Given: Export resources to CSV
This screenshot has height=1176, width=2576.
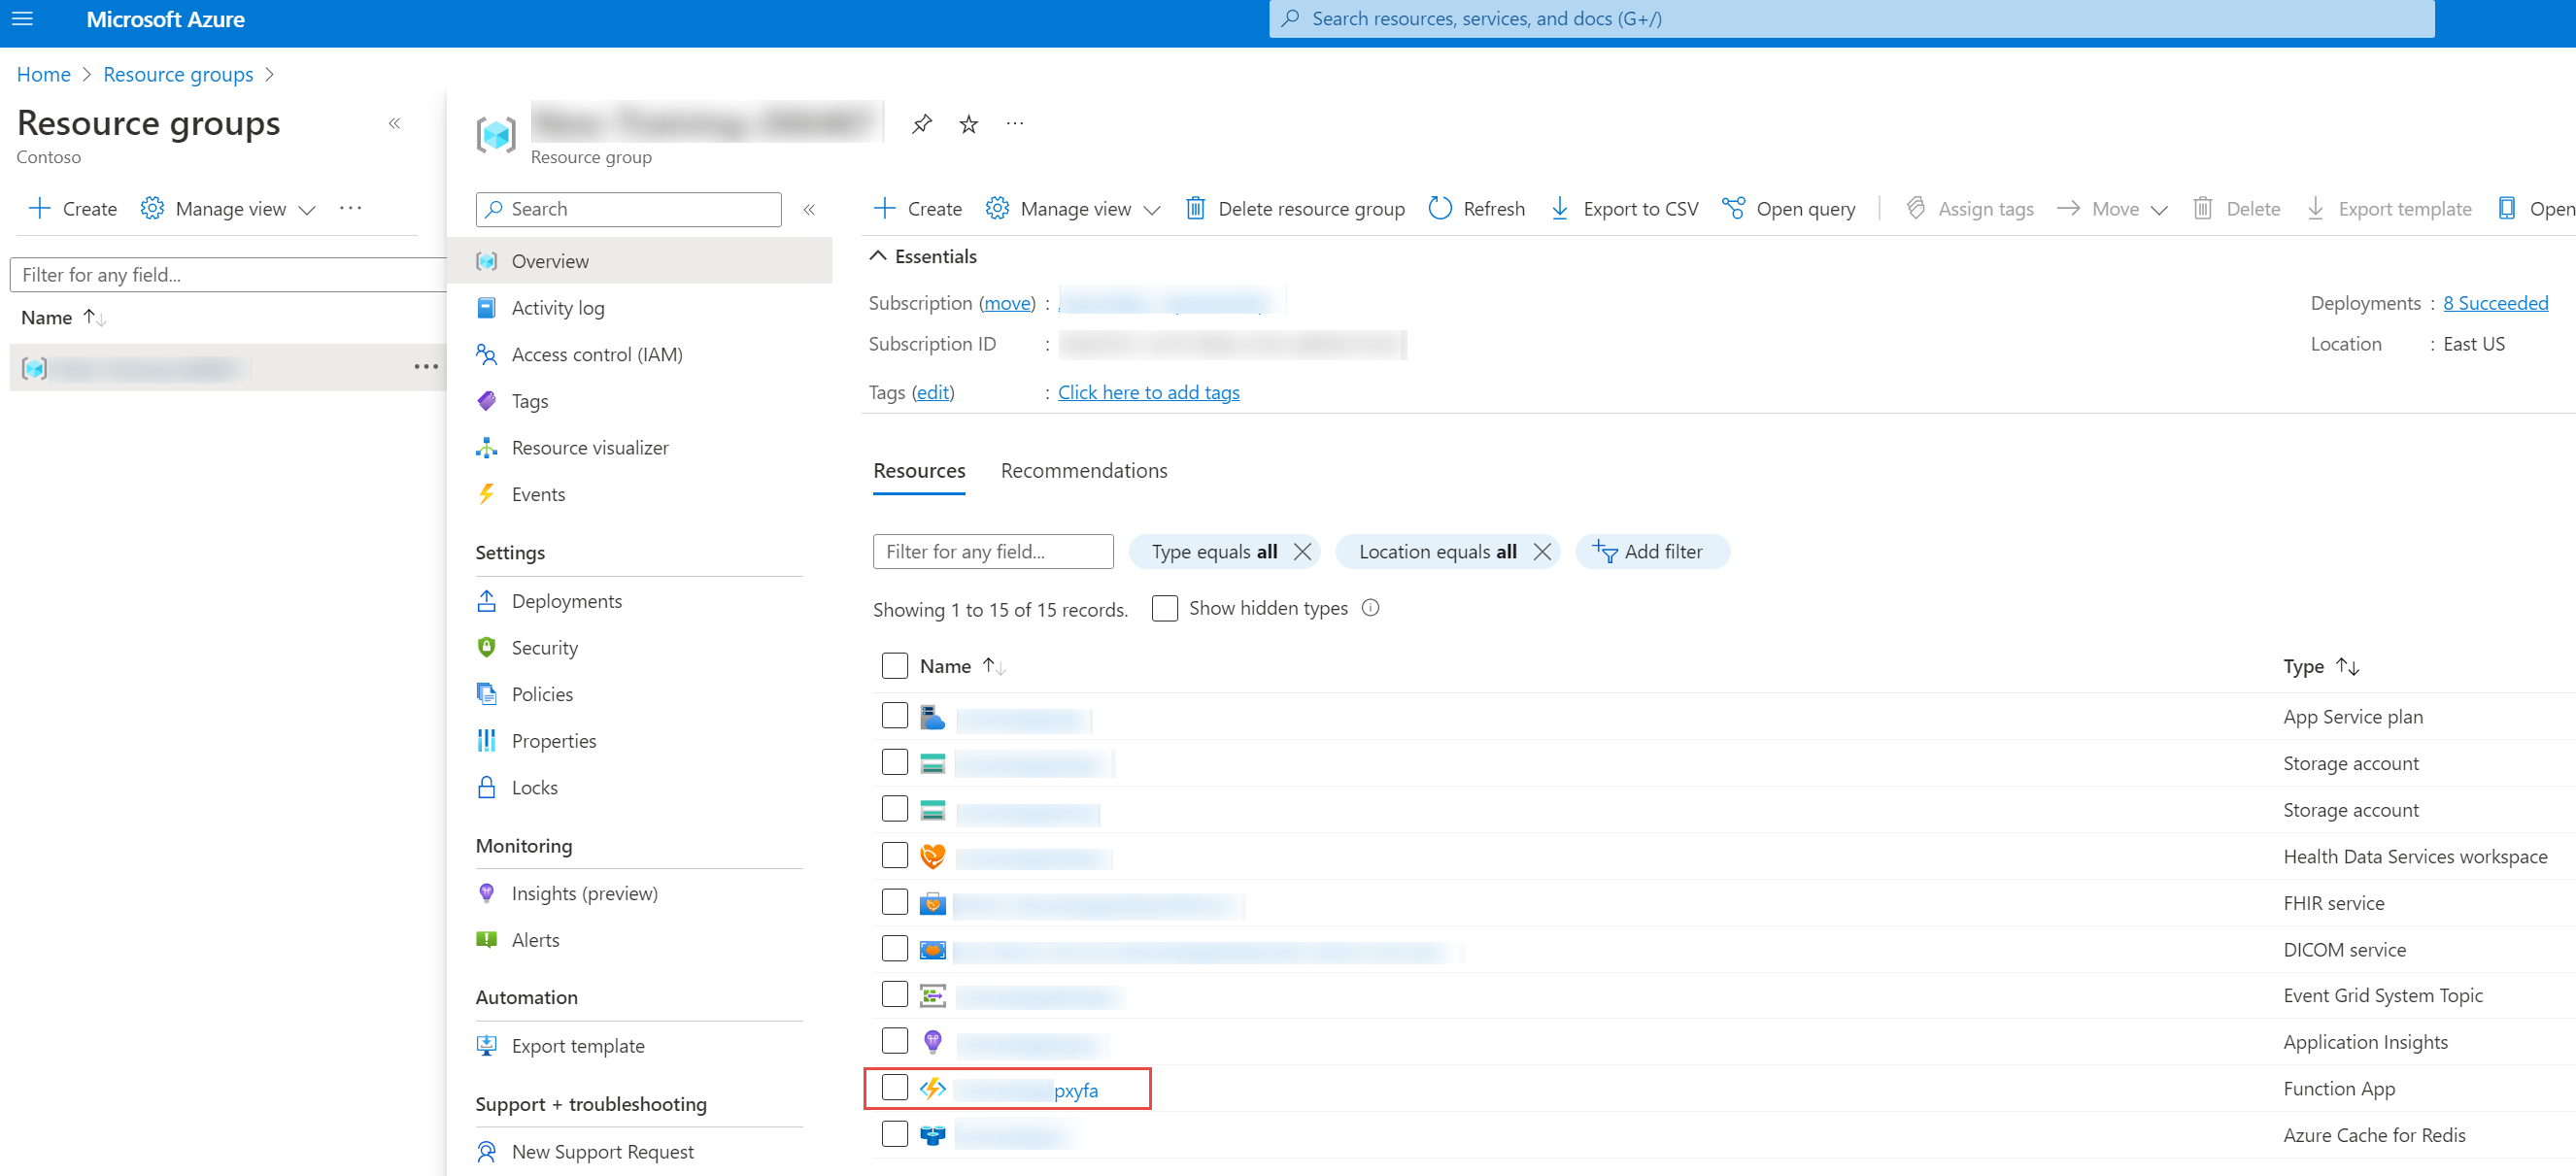Looking at the screenshot, I should click(1623, 208).
